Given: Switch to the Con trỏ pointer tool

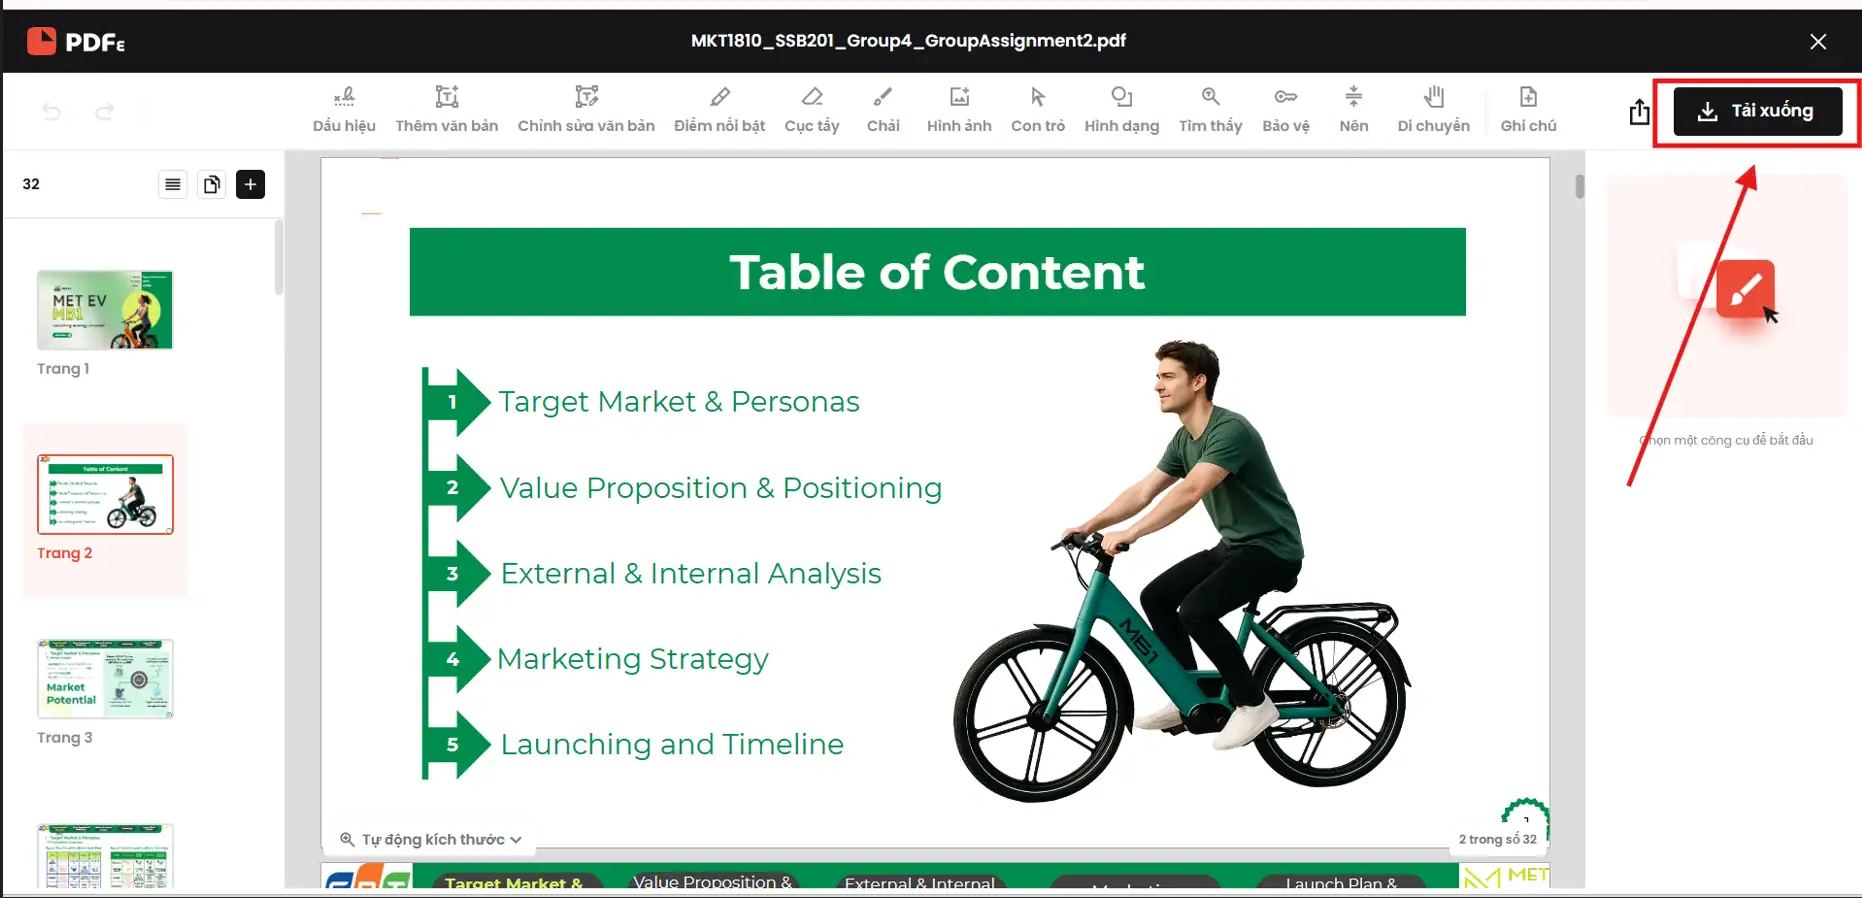Looking at the screenshot, I should tap(1038, 110).
